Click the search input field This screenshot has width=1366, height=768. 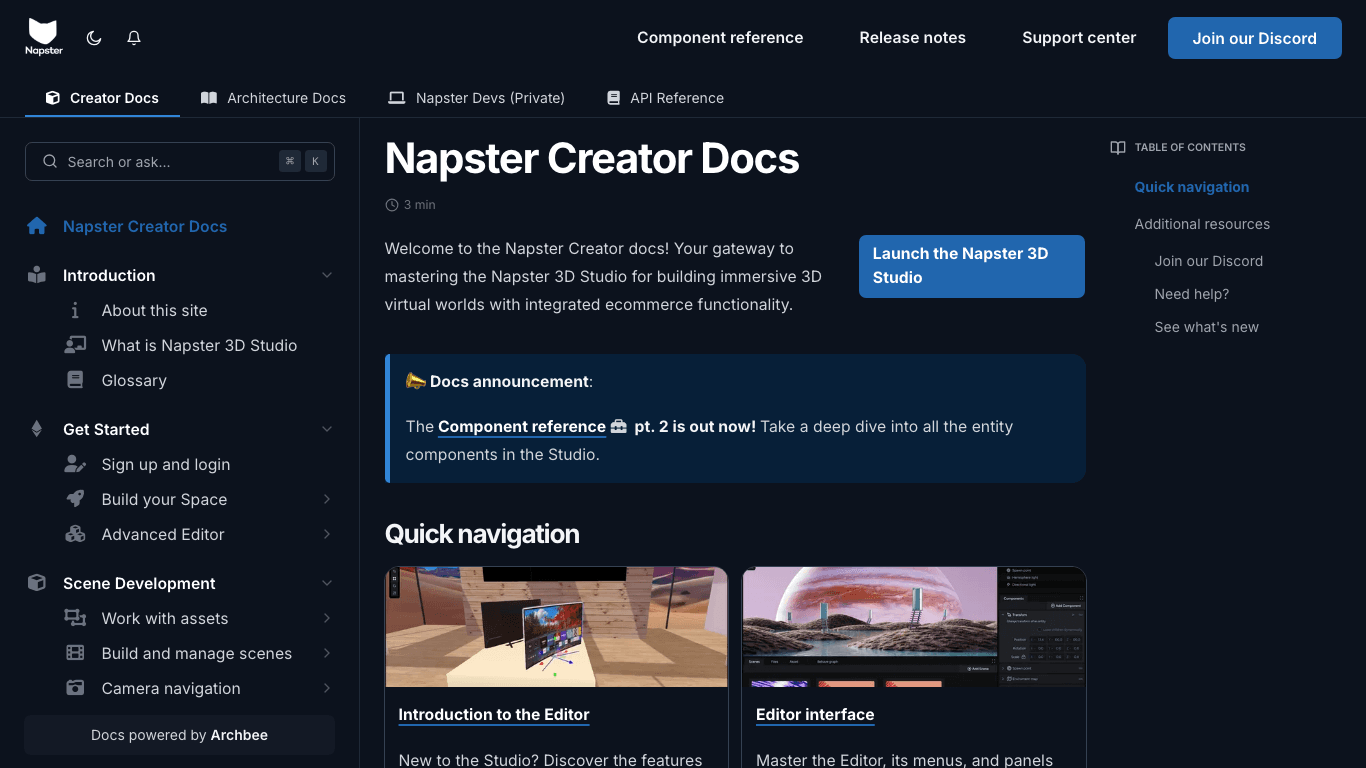tap(170, 161)
